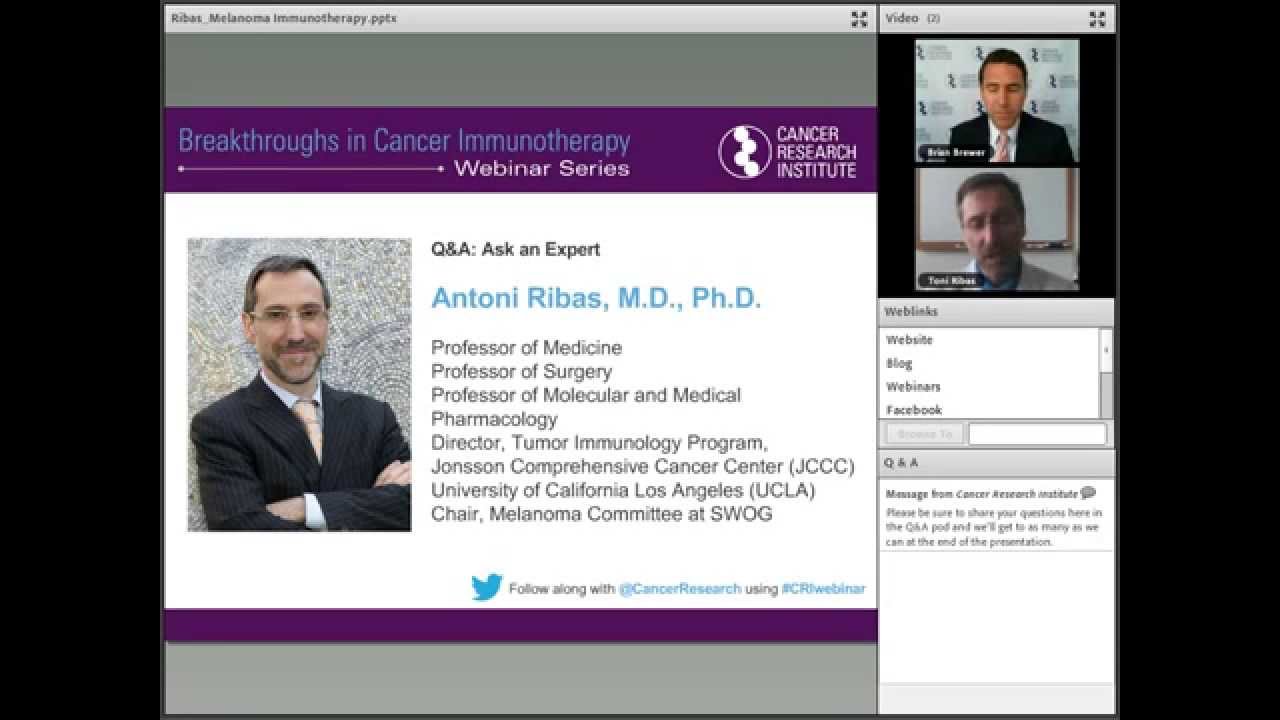The width and height of the screenshot is (1280, 720).
Task: Select Webinars in the Weblinks list
Action: (913, 387)
